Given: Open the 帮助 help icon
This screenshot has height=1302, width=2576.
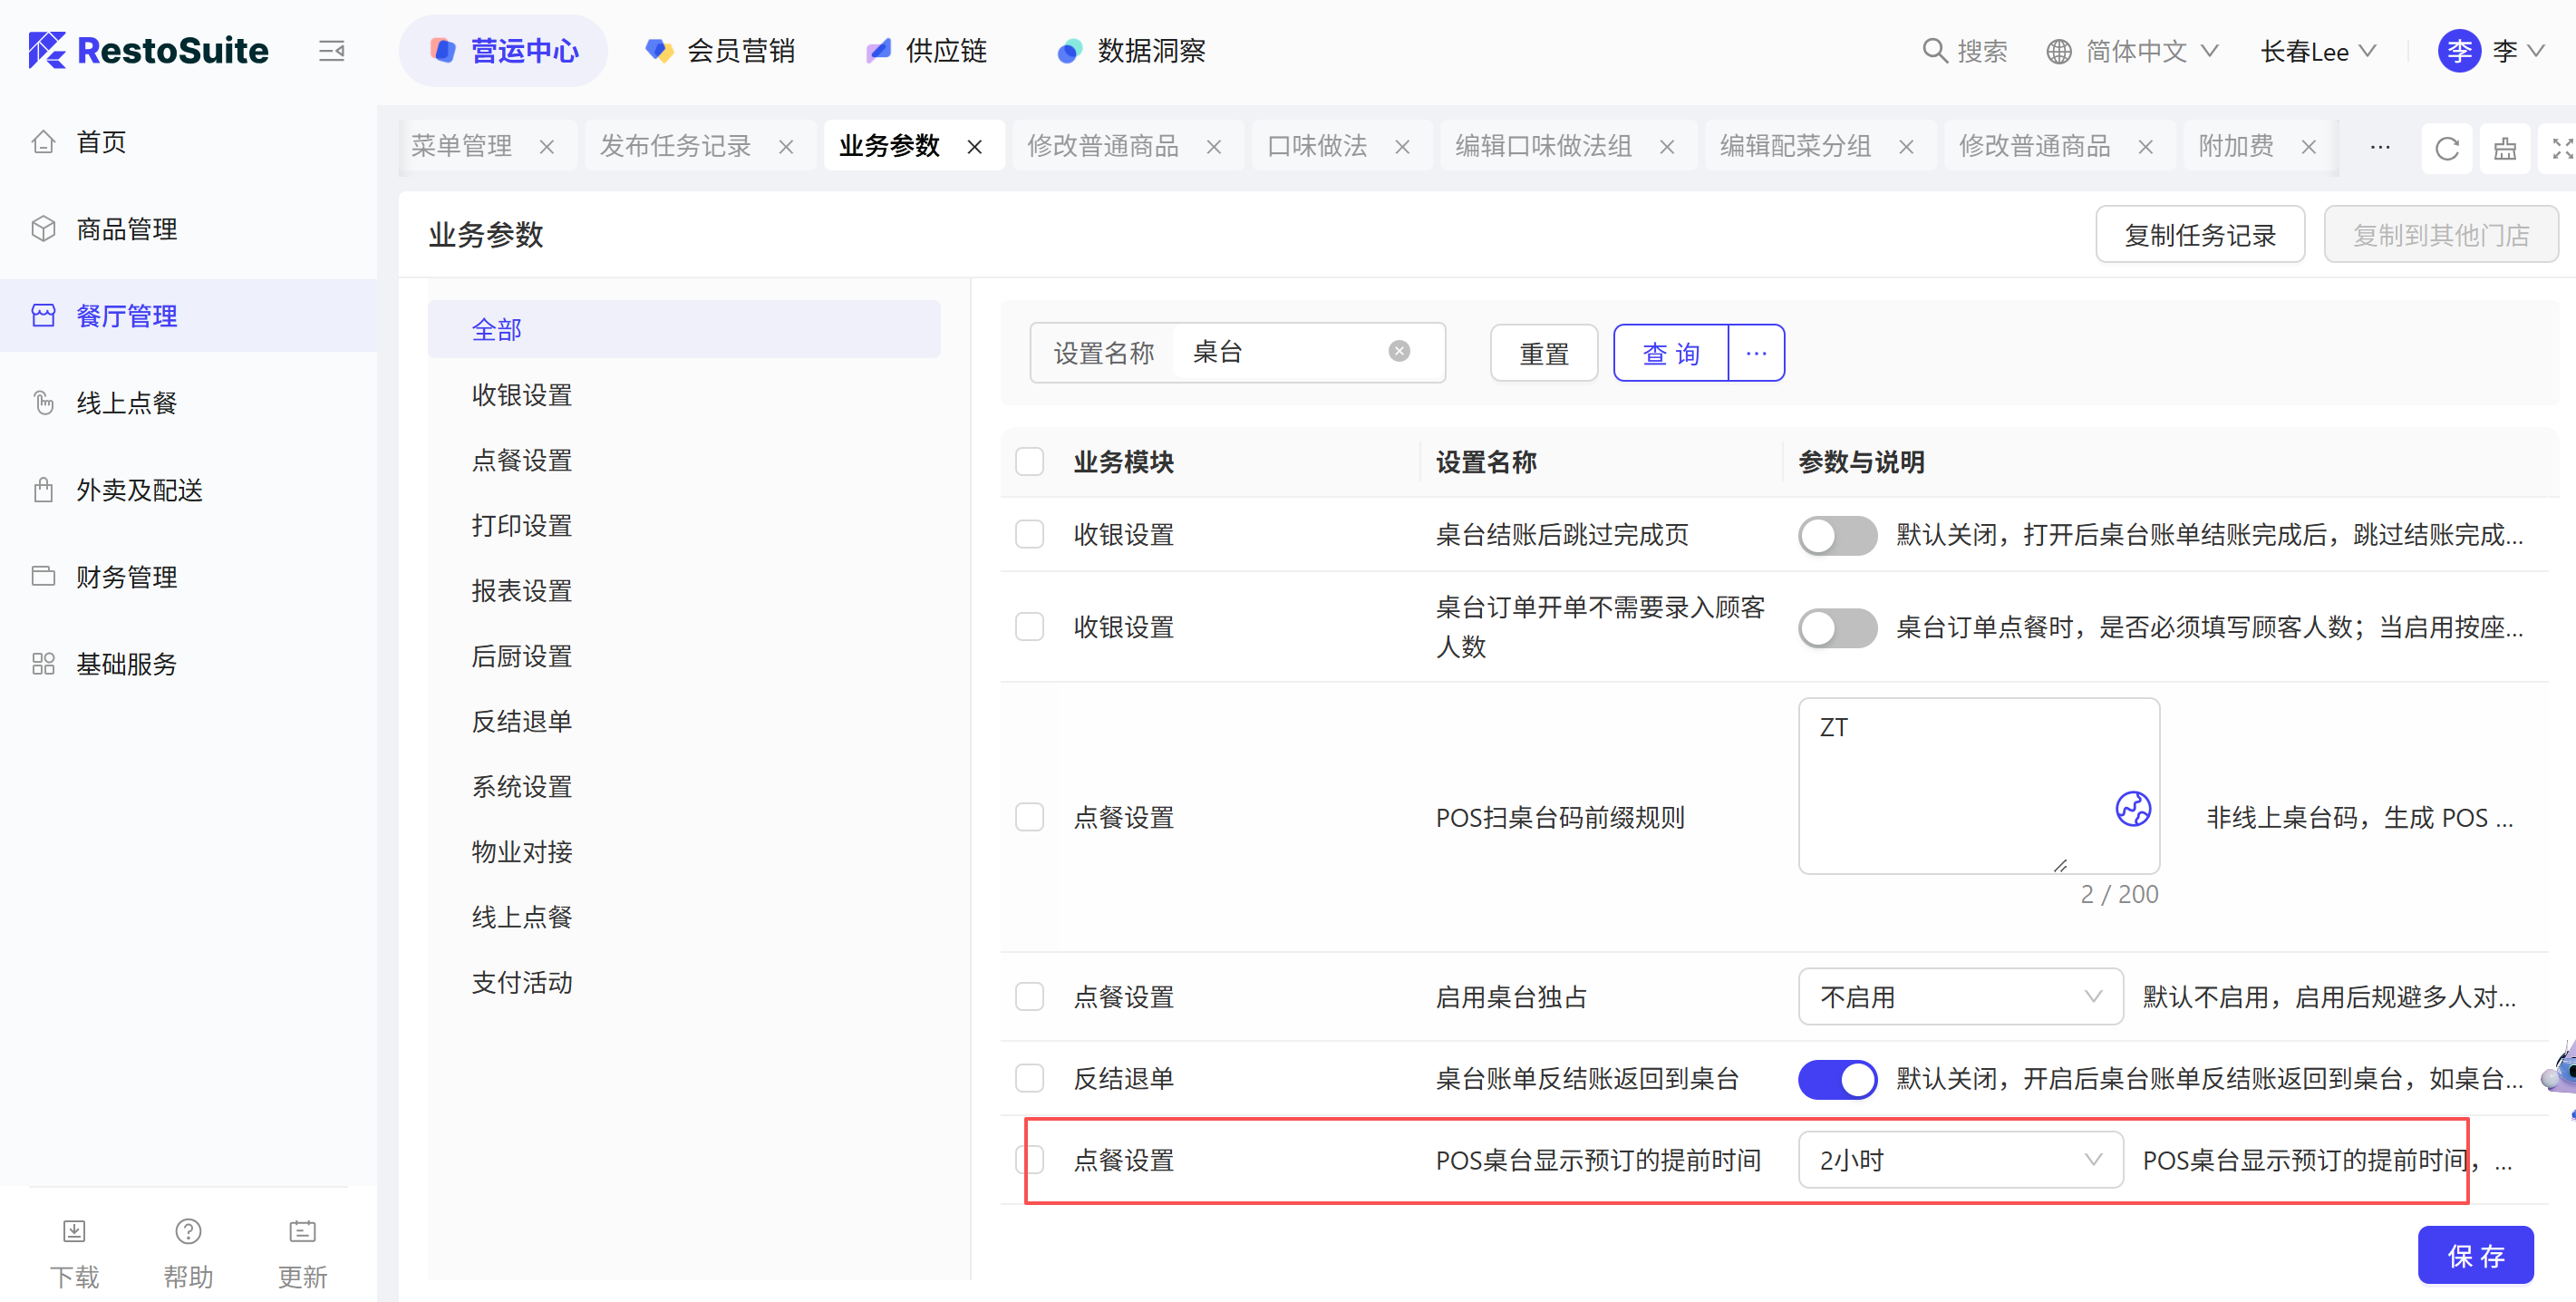Looking at the screenshot, I should click(188, 1230).
